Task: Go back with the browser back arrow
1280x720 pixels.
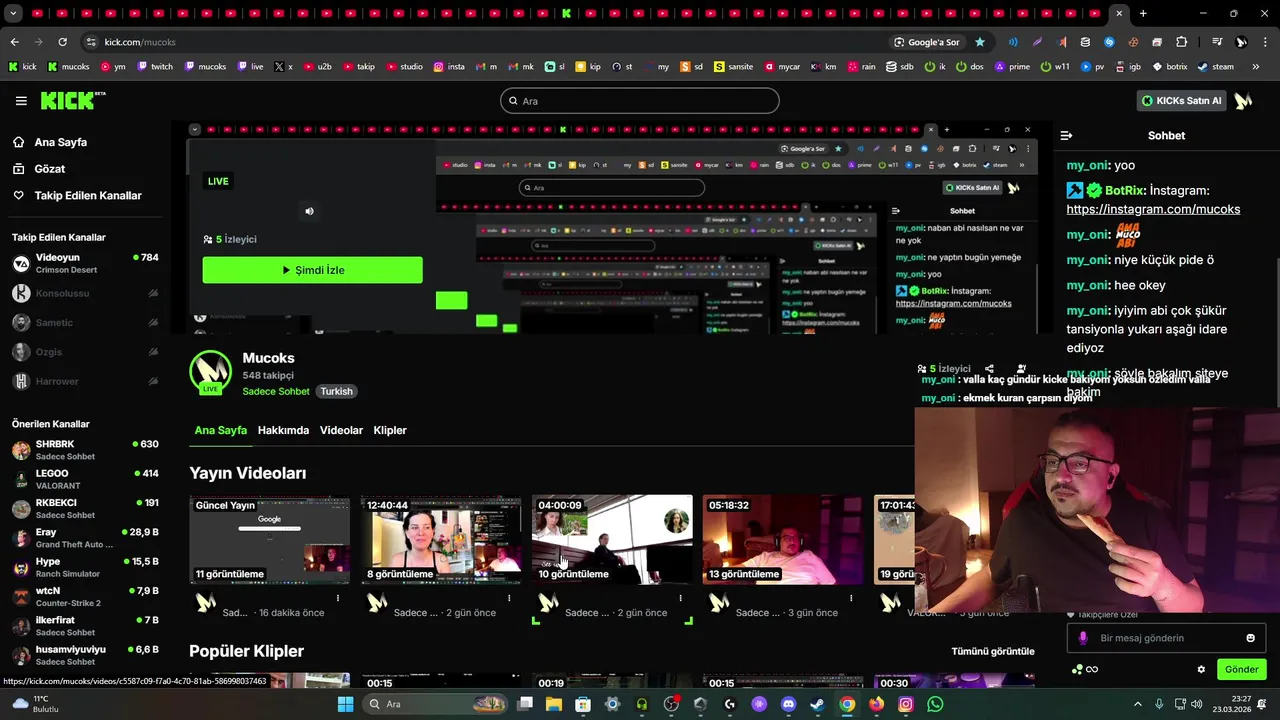Action: [14, 42]
